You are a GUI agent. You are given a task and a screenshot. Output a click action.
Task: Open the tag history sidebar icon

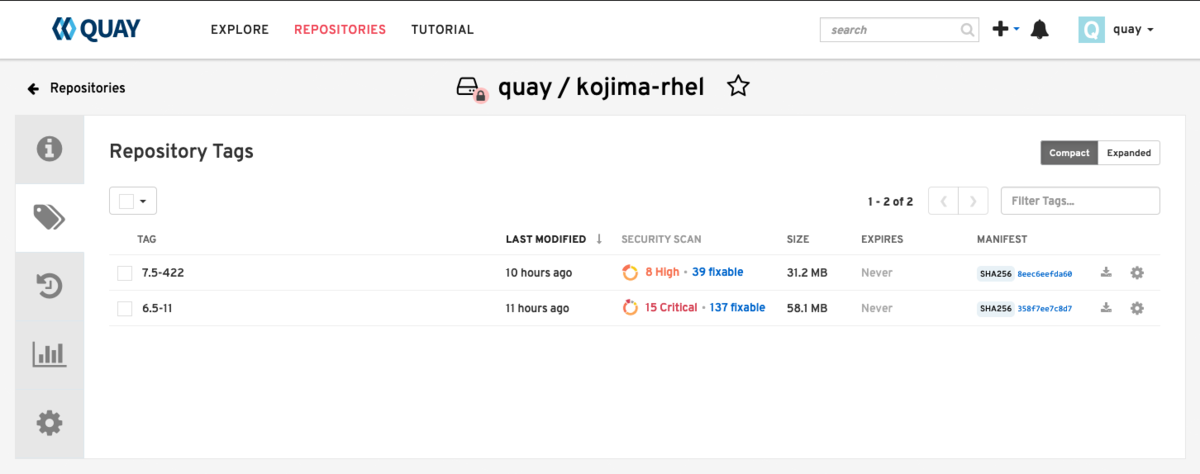(49, 286)
